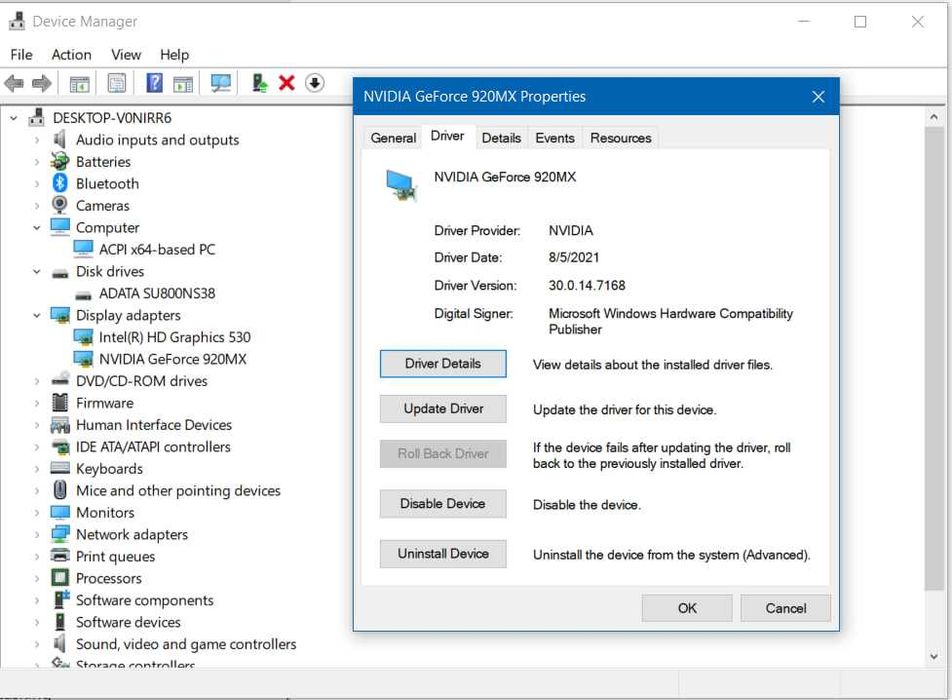The height and width of the screenshot is (700, 952).
Task: Click the Software components icon
Action: tap(61, 599)
